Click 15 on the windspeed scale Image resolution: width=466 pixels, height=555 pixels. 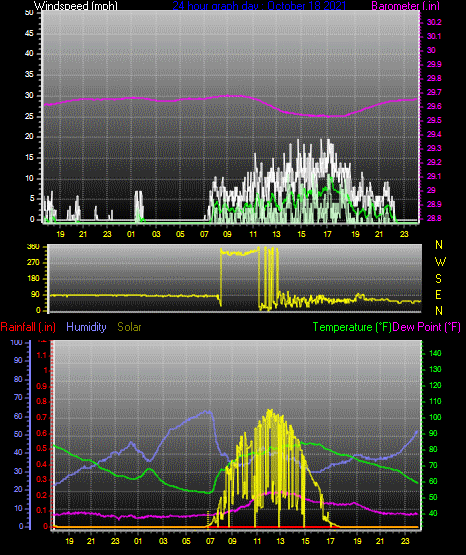pos(29,158)
